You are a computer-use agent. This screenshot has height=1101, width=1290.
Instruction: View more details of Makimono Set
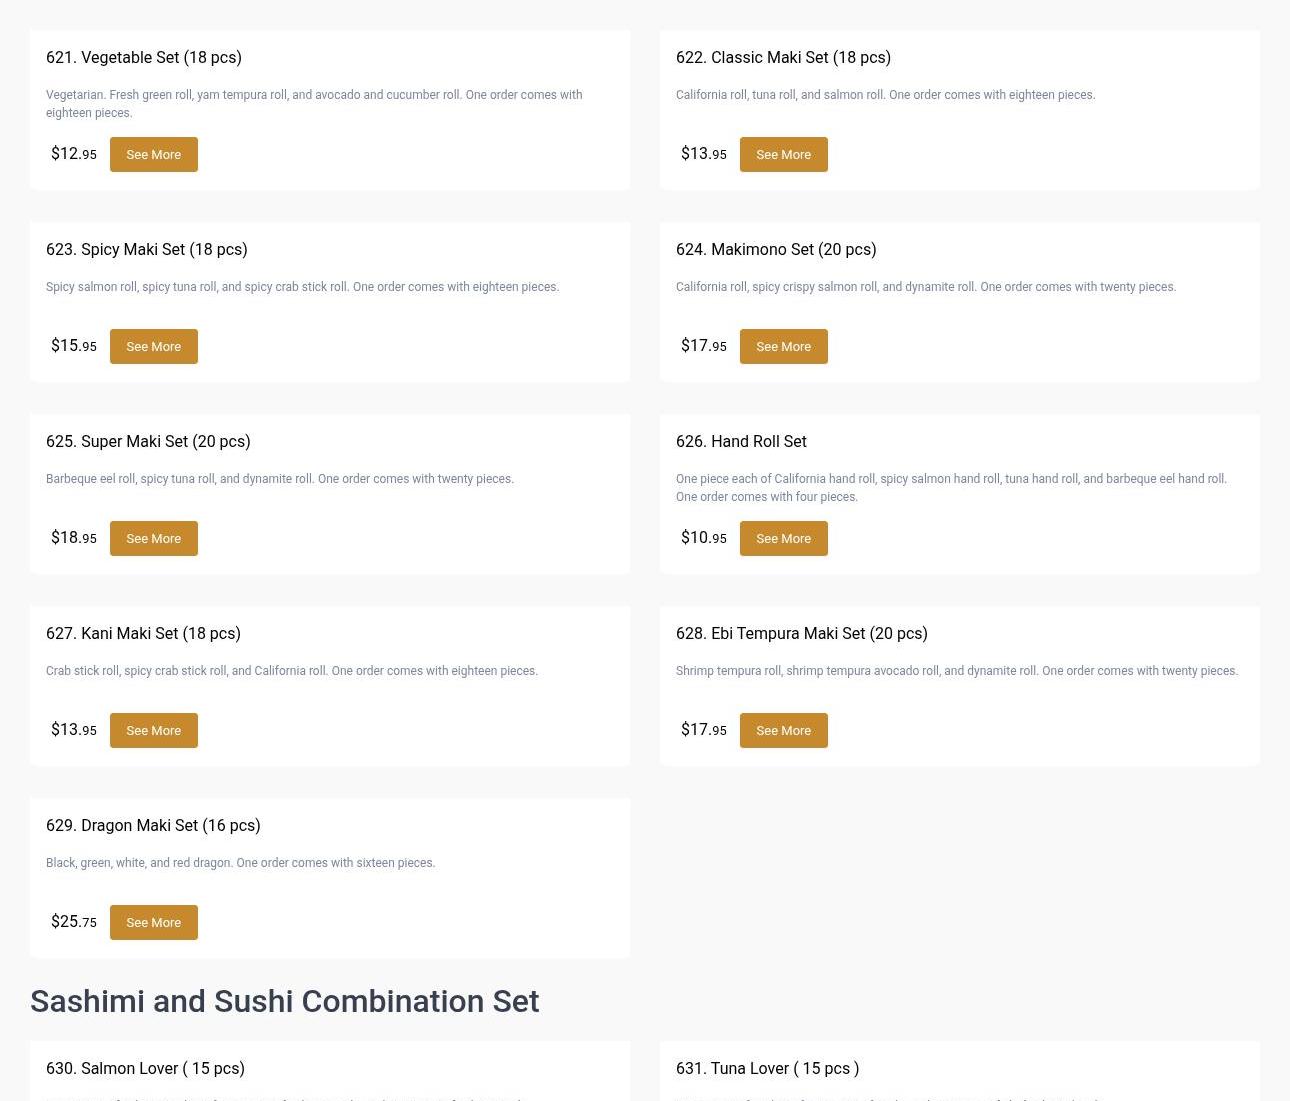click(783, 347)
